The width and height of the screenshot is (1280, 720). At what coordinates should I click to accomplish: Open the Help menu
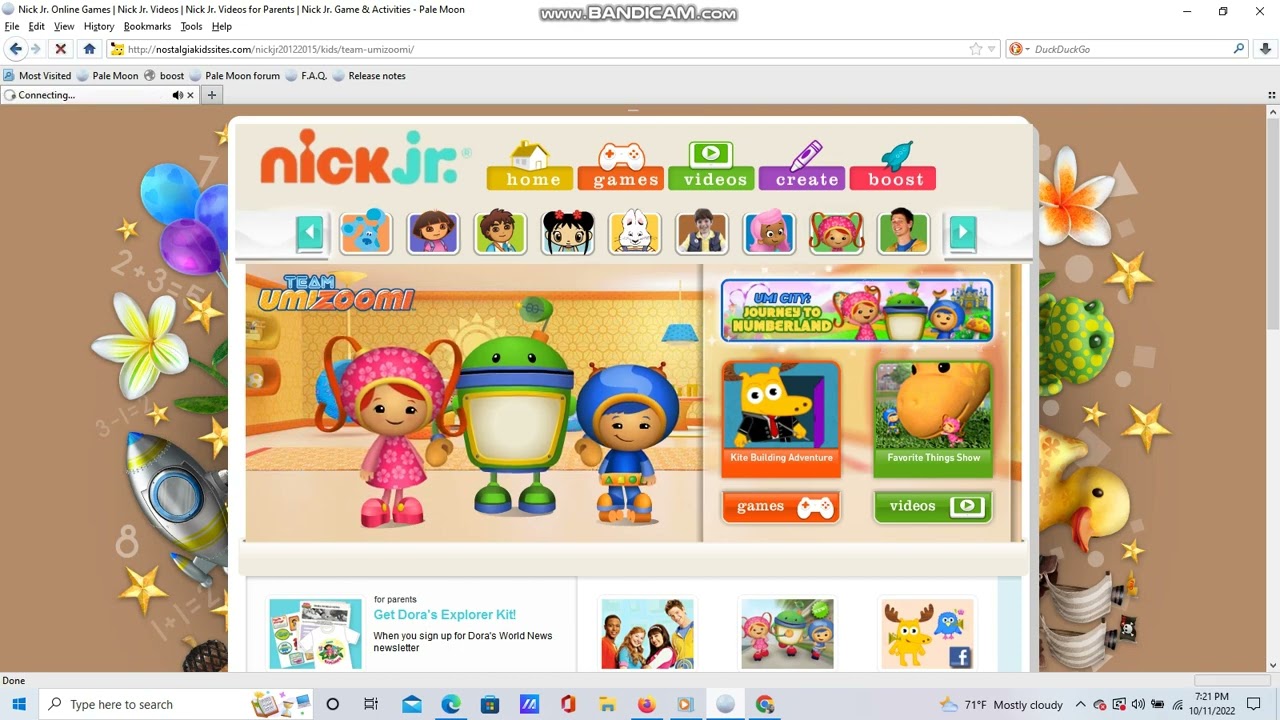pyautogui.click(x=222, y=27)
